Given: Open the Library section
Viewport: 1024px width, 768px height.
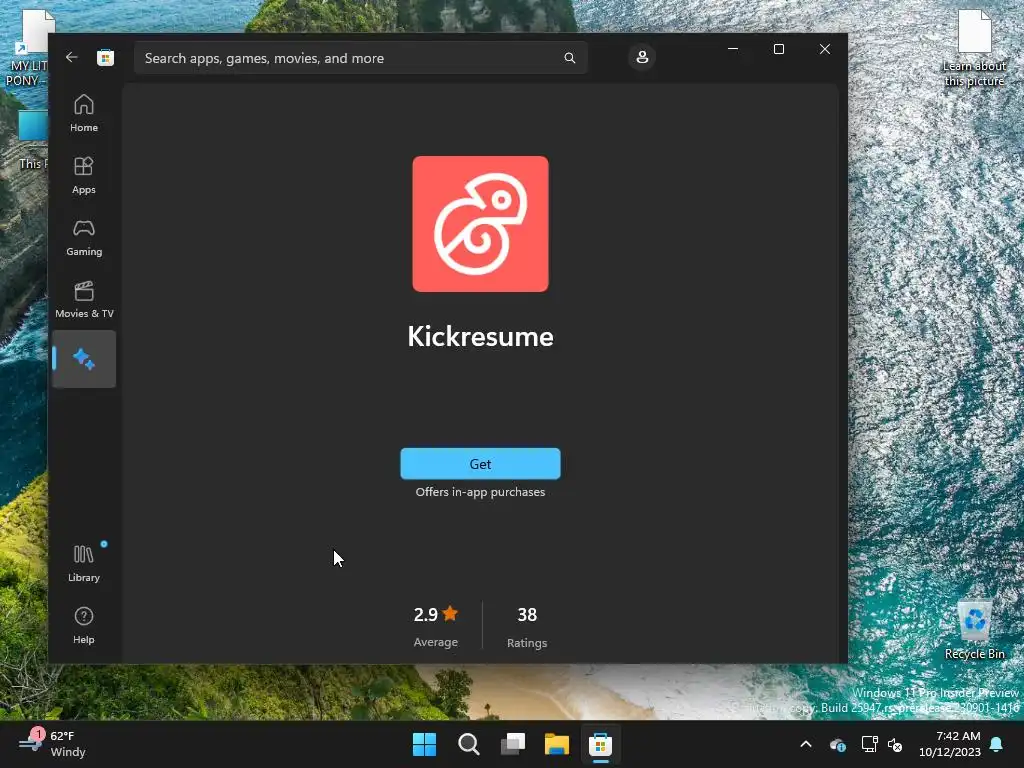Looking at the screenshot, I should tap(84, 563).
